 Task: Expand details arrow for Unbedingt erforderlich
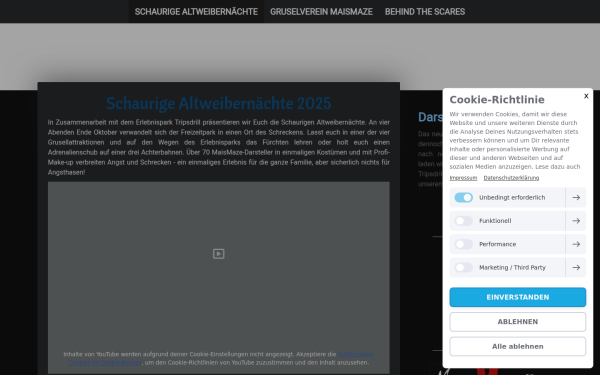pyautogui.click(x=576, y=197)
